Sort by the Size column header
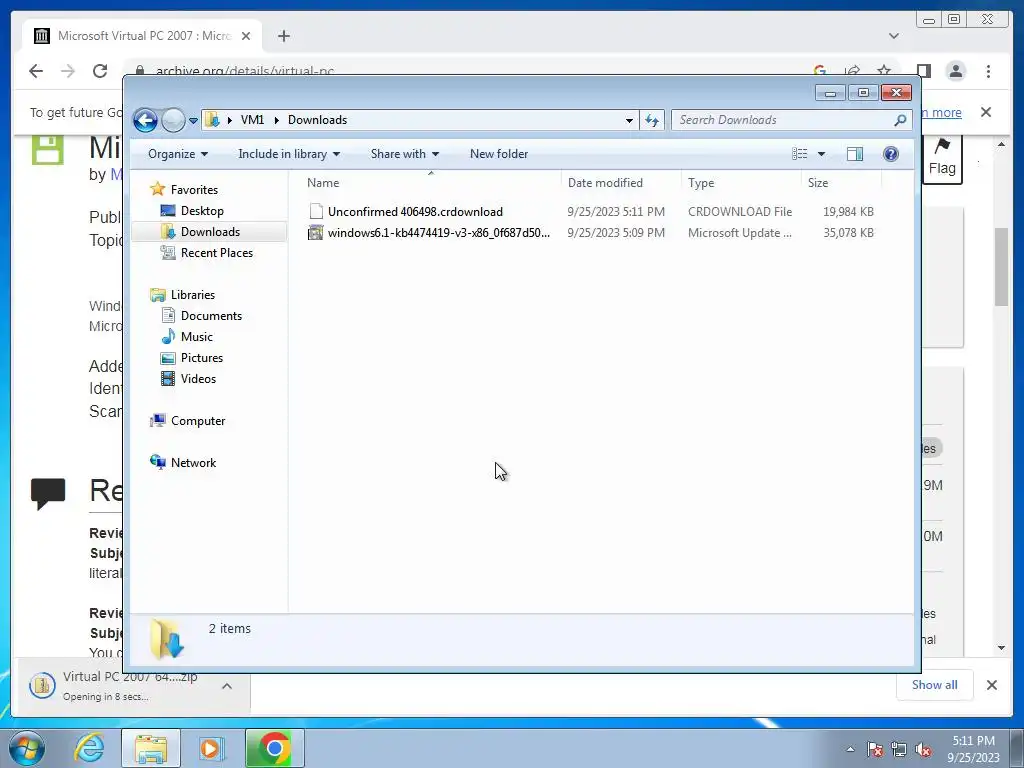 pyautogui.click(x=841, y=183)
